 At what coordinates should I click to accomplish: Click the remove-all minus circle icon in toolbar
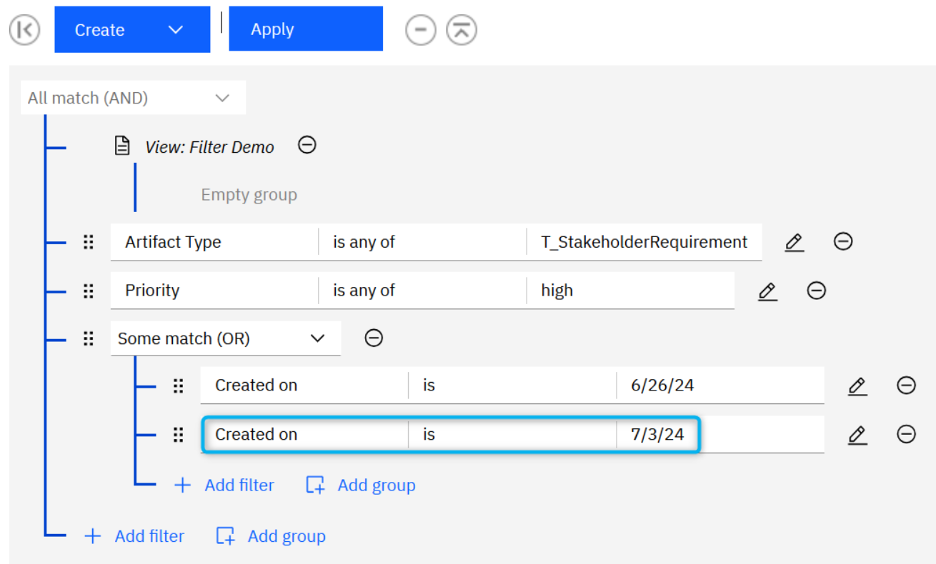(421, 30)
